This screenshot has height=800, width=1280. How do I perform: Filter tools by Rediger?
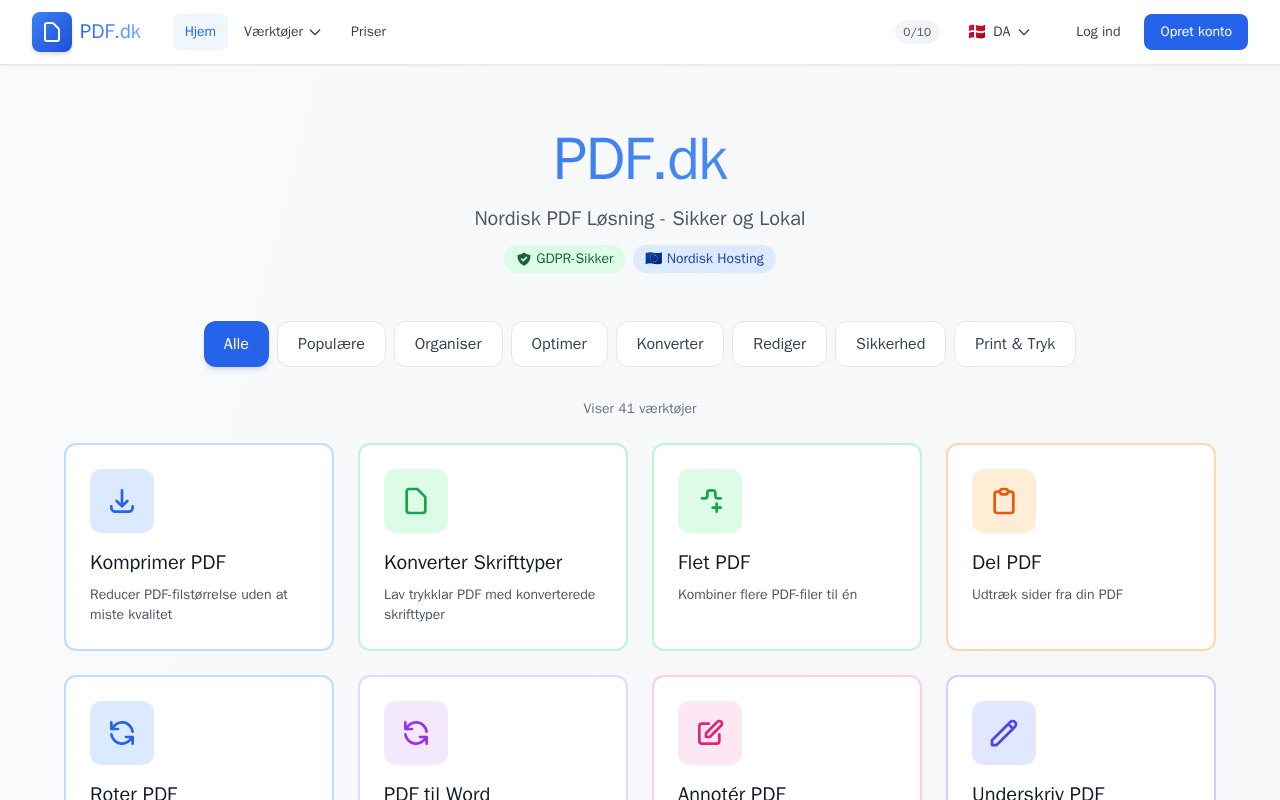[x=779, y=344]
